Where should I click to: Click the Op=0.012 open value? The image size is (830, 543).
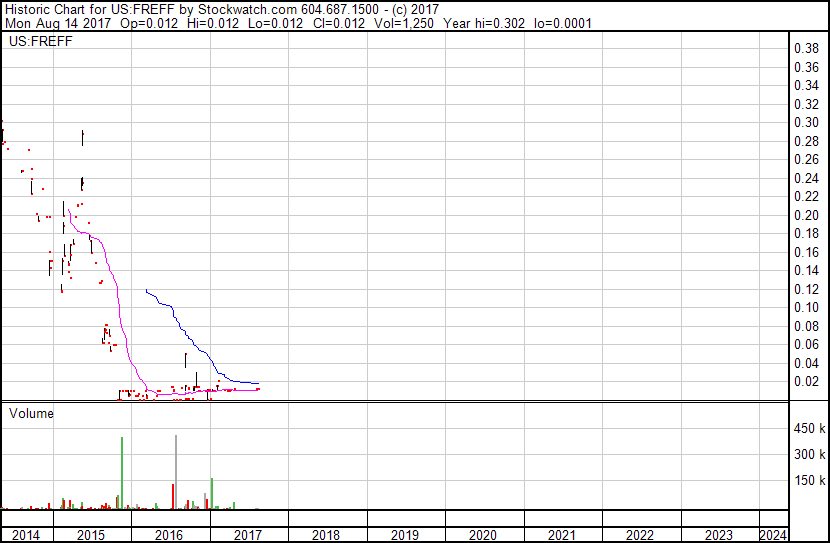tap(149, 23)
